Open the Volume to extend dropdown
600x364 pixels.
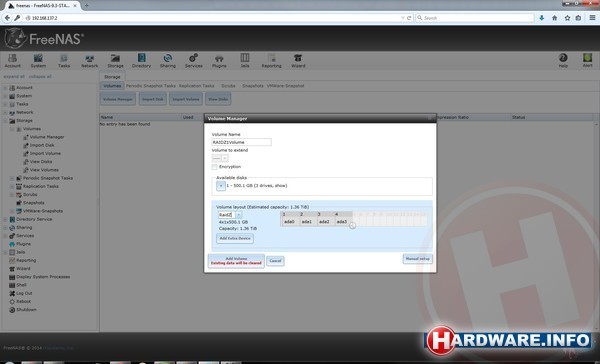point(220,158)
